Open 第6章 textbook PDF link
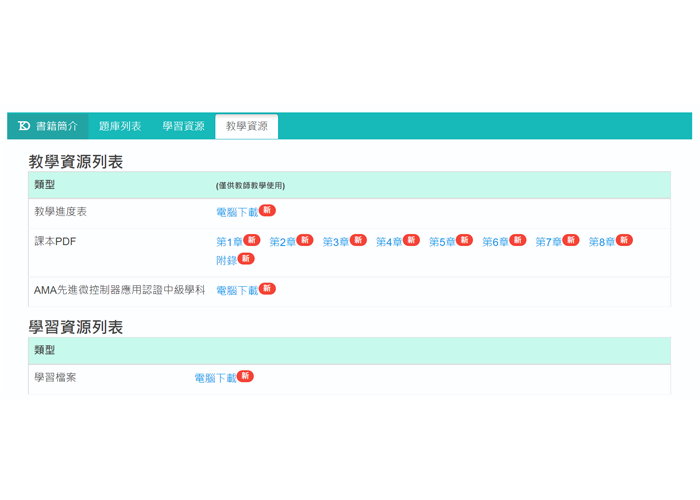The height and width of the screenshot is (500, 700). 495,242
